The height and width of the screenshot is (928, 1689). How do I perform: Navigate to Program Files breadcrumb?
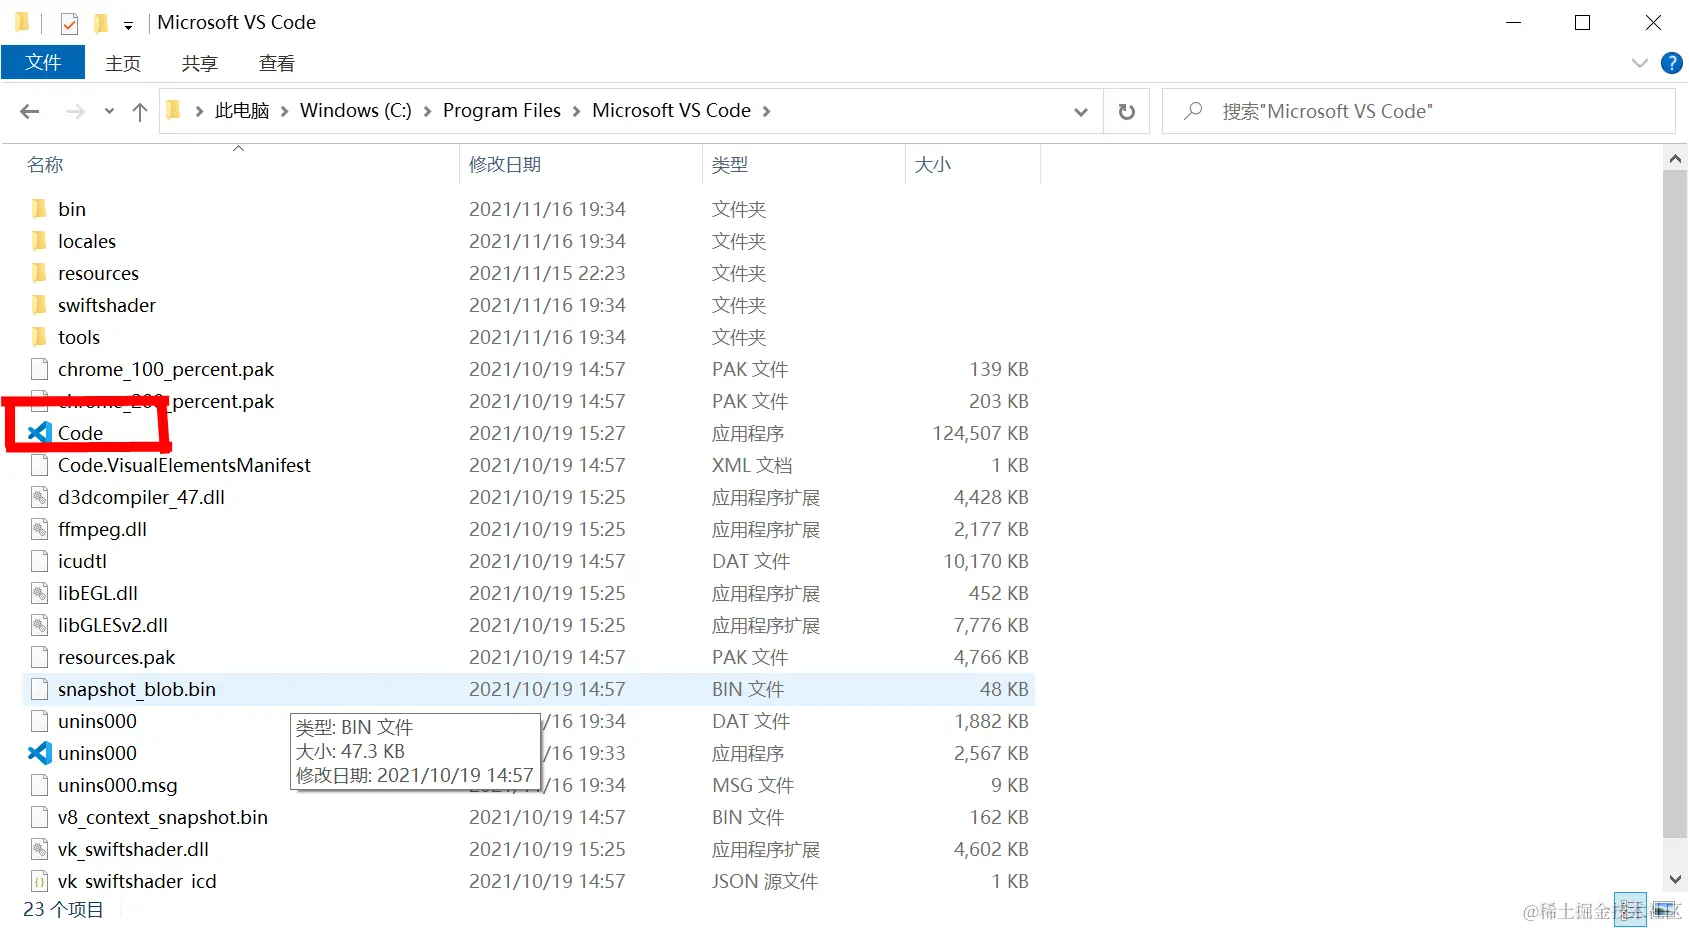(502, 111)
